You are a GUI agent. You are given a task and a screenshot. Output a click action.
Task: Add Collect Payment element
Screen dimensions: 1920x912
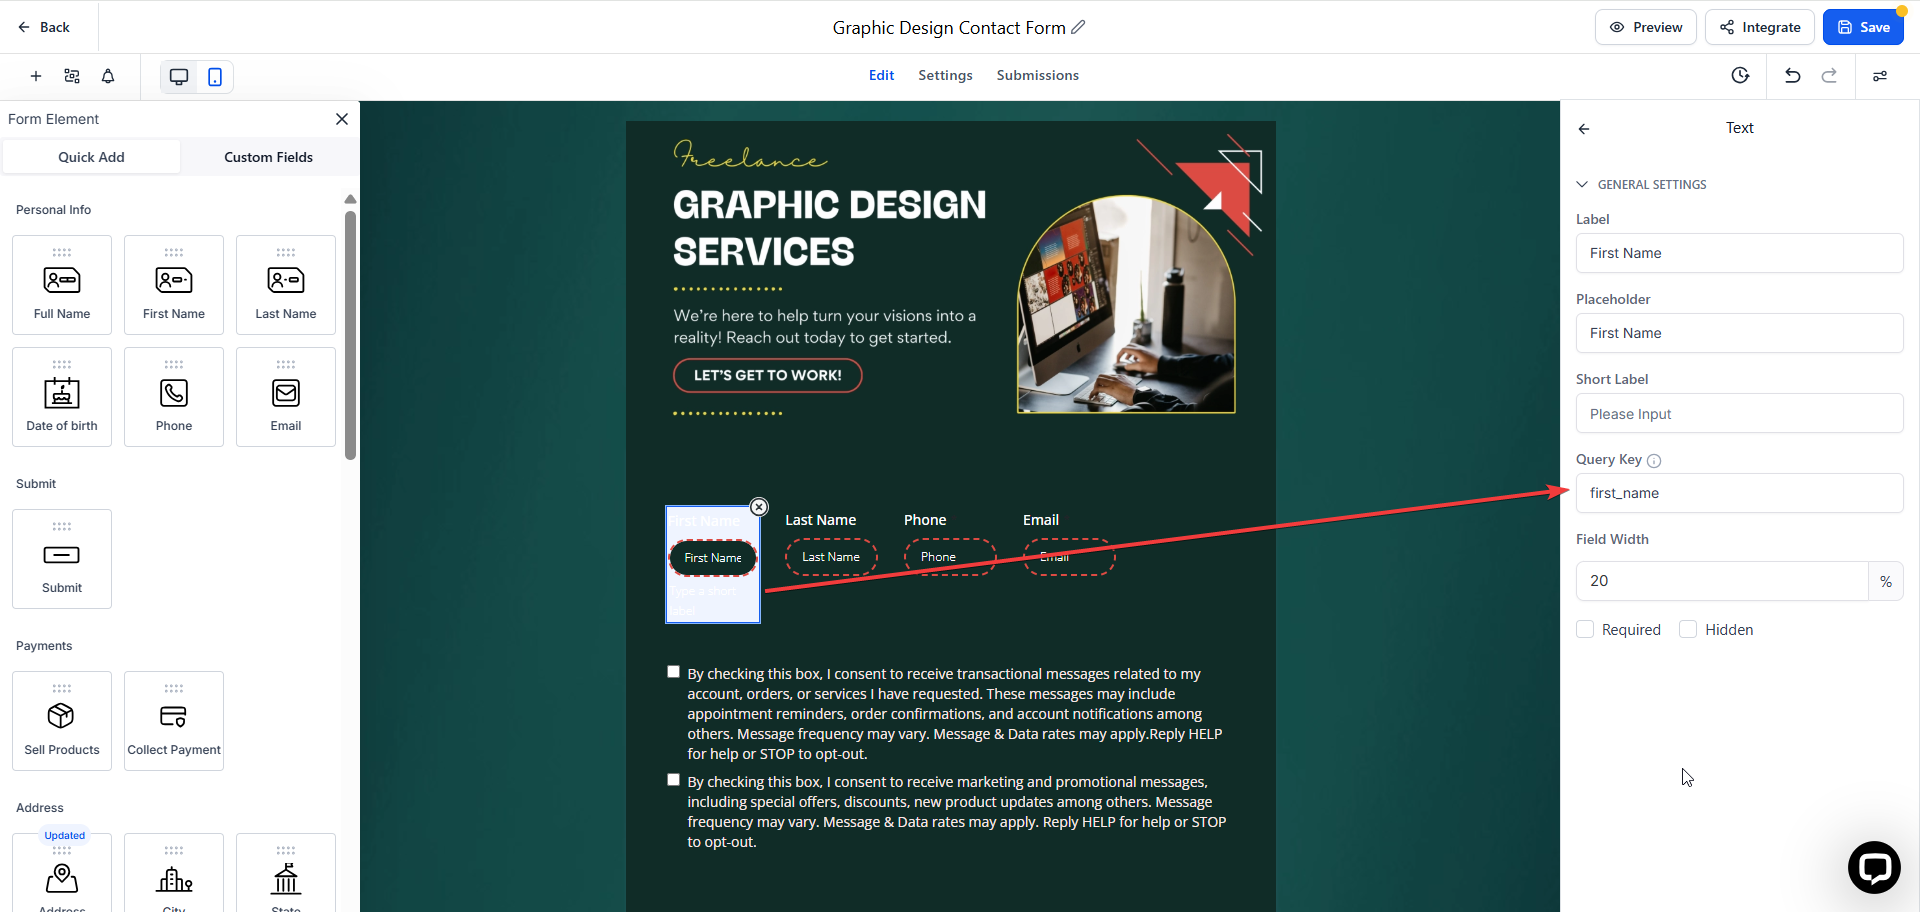(174, 721)
